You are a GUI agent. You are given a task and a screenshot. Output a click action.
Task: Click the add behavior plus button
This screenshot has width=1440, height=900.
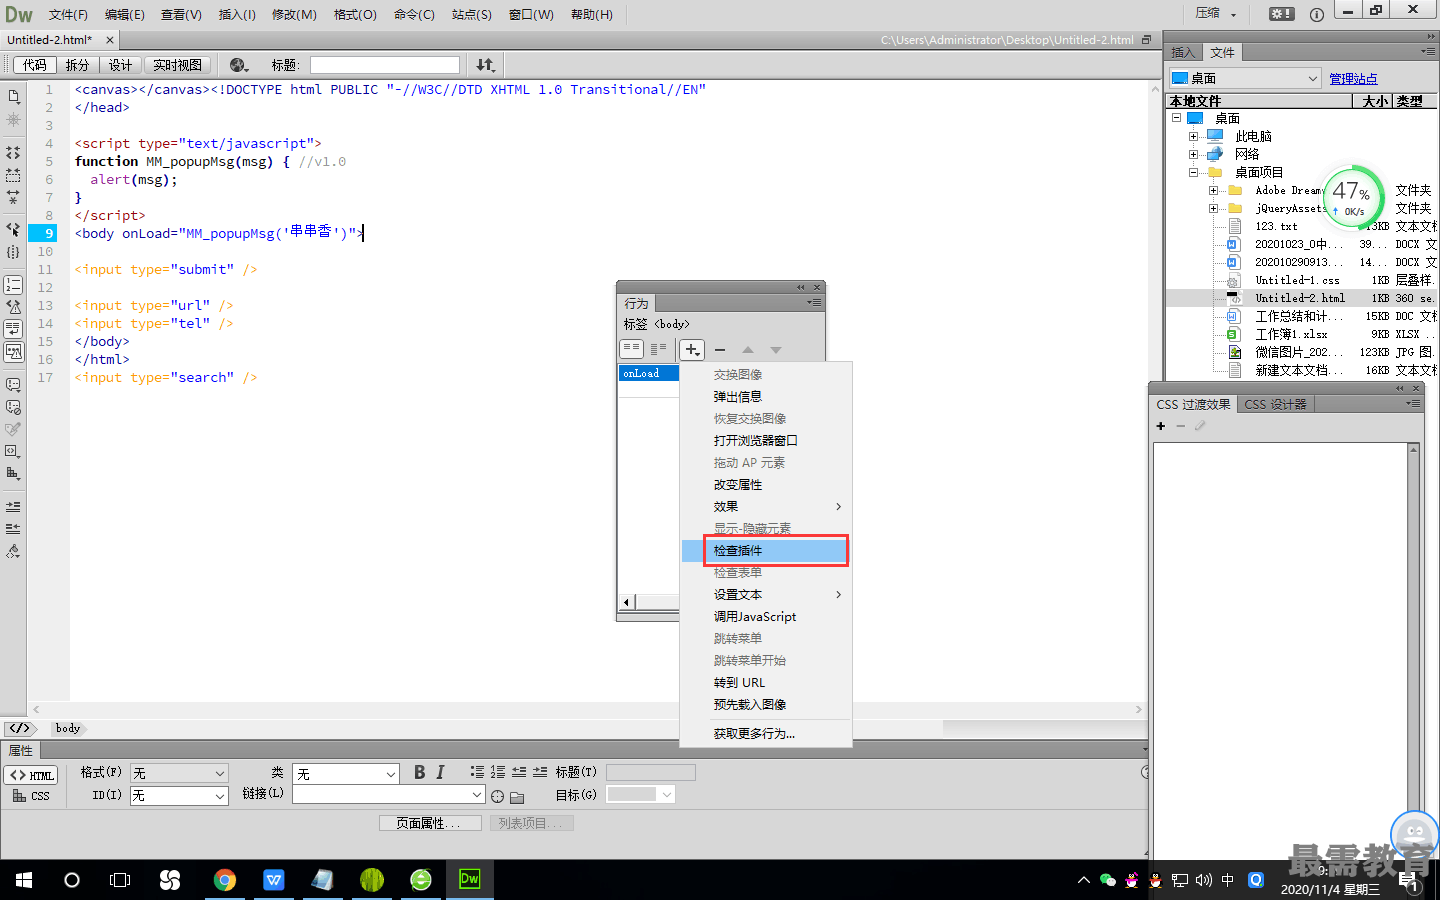click(692, 349)
